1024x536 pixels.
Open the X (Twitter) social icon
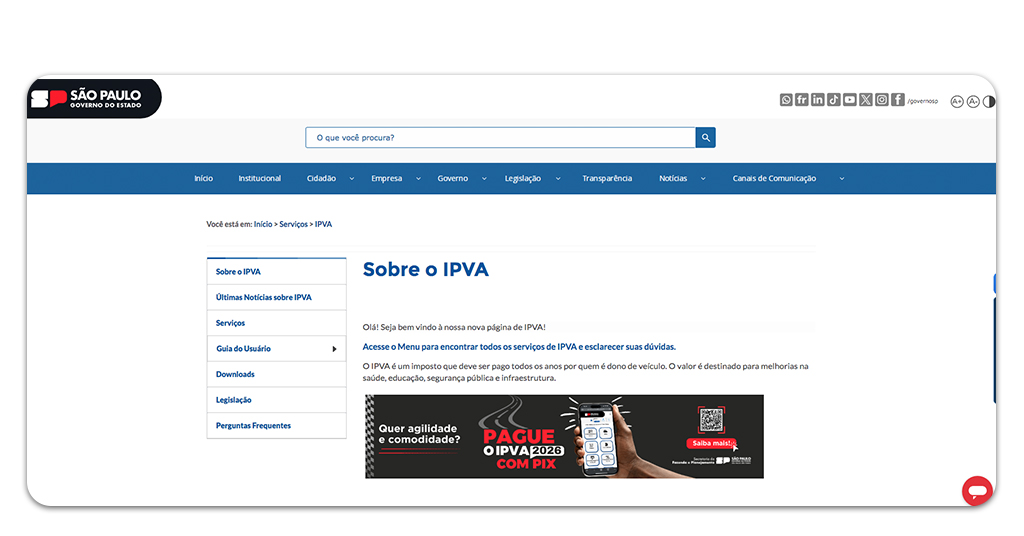click(x=866, y=100)
